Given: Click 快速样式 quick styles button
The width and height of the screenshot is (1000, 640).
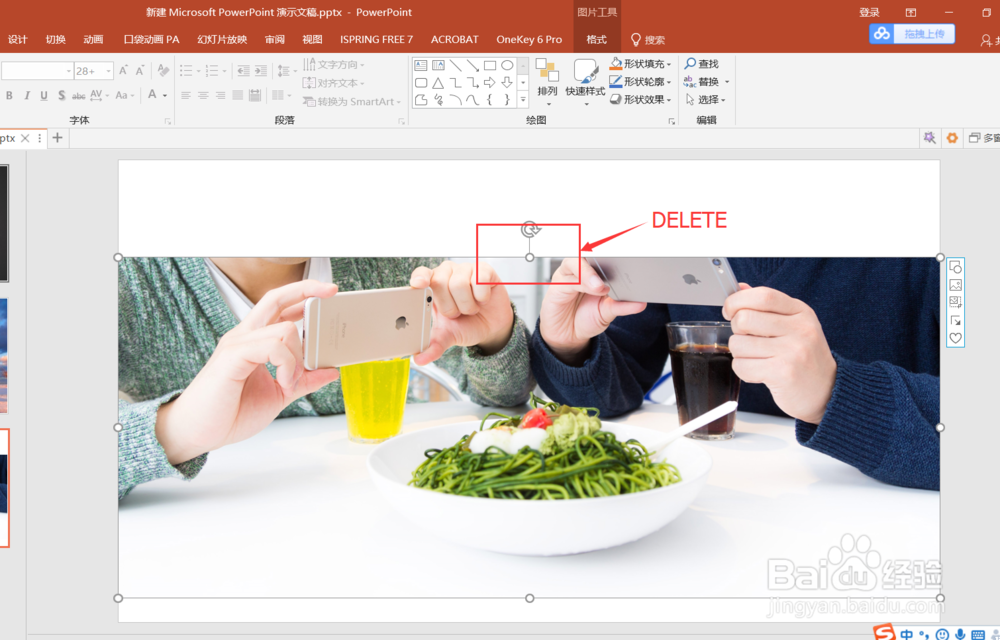Looking at the screenshot, I should (x=585, y=80).
